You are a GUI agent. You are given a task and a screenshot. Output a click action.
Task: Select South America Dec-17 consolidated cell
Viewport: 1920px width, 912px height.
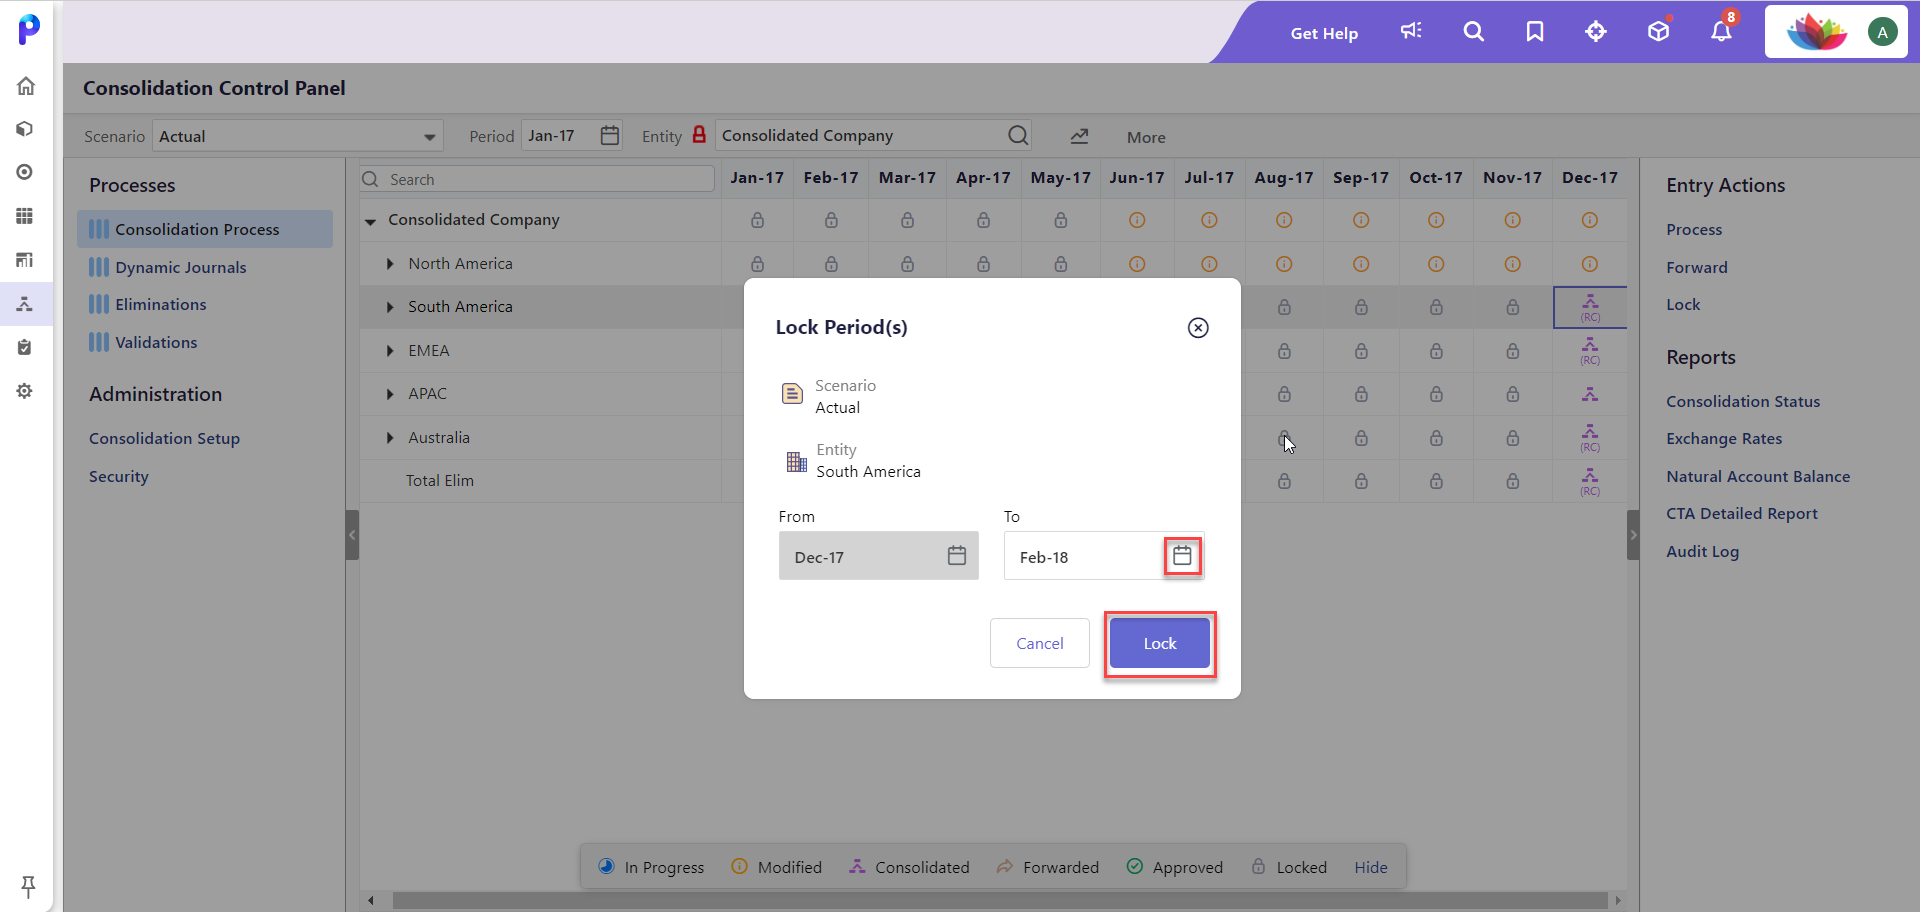point(1590,307)
